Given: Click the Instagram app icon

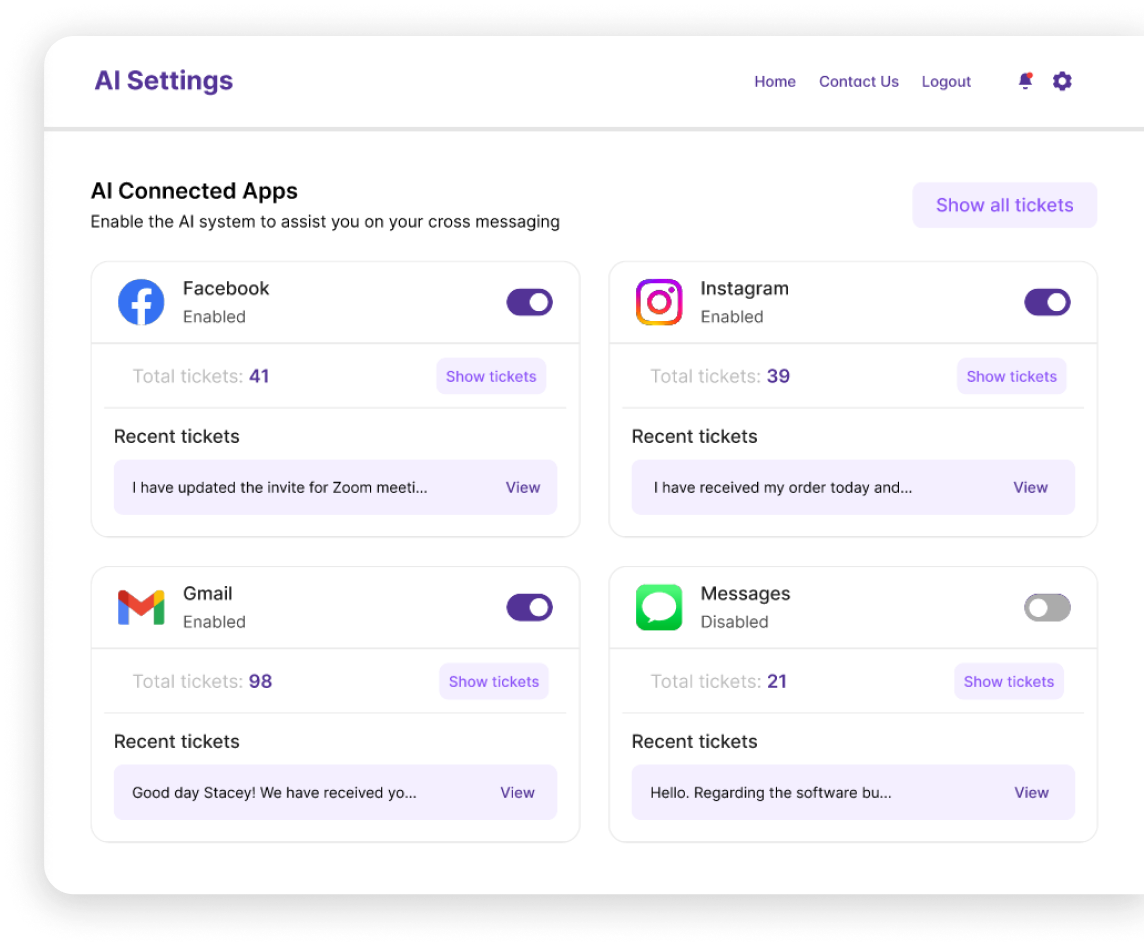Looking at the screenshot, I should 659,302.
